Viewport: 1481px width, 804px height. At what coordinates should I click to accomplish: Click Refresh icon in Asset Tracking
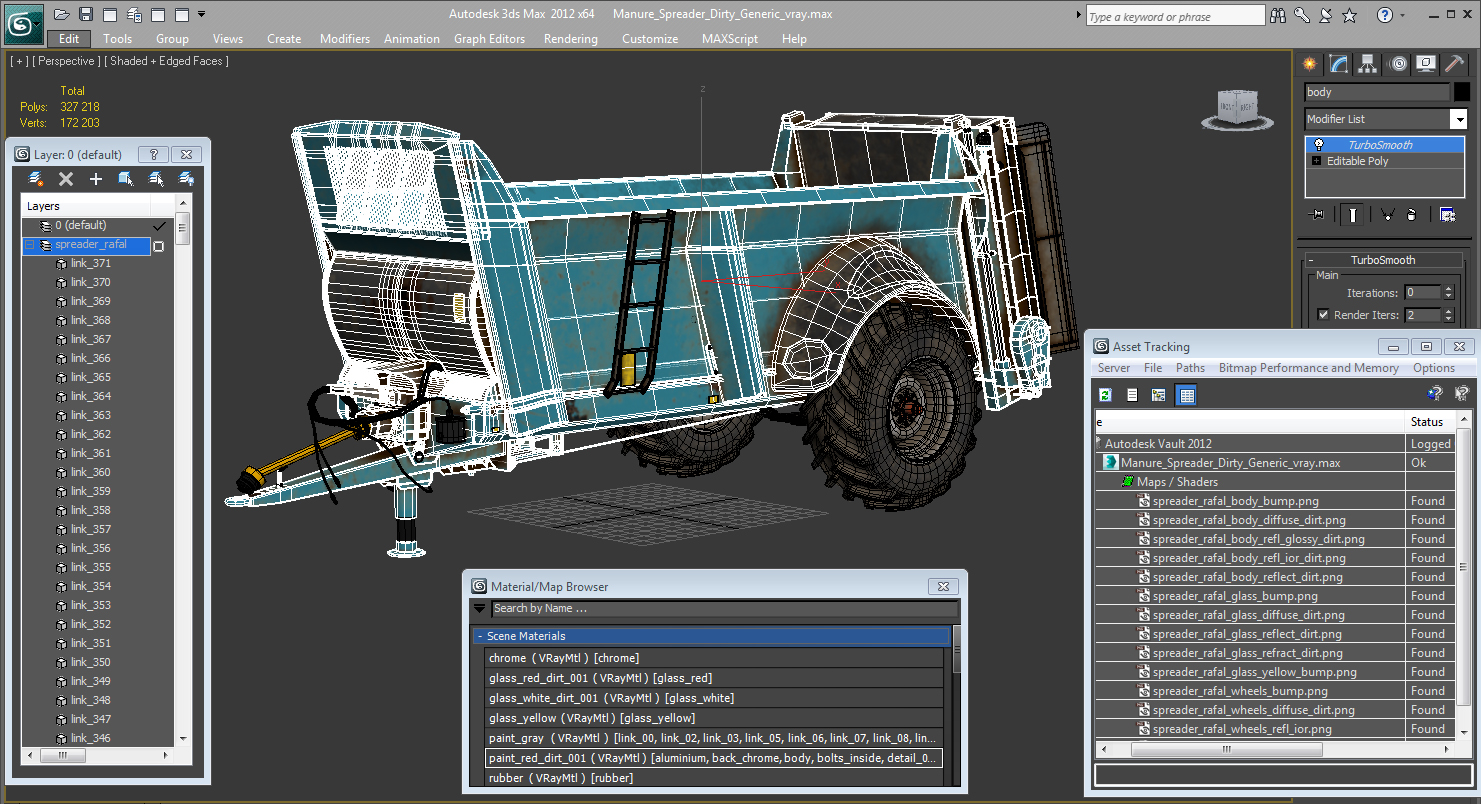click(1106, 395)
